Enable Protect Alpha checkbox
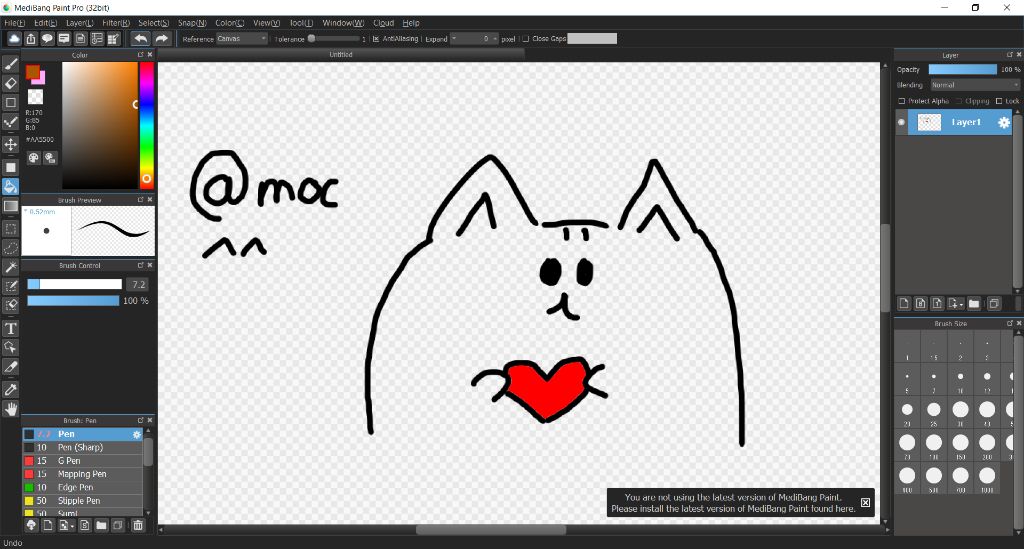 click(902, 101)
